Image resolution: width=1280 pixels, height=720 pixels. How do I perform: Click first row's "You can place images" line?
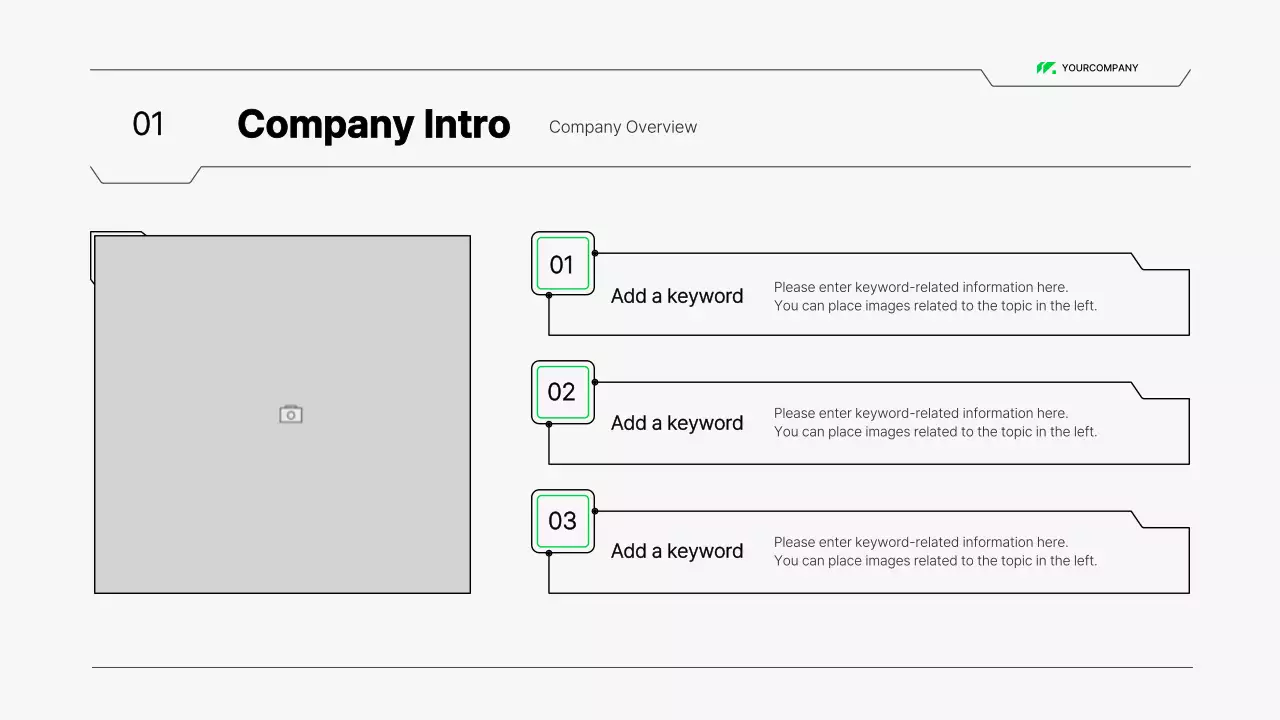935,306
